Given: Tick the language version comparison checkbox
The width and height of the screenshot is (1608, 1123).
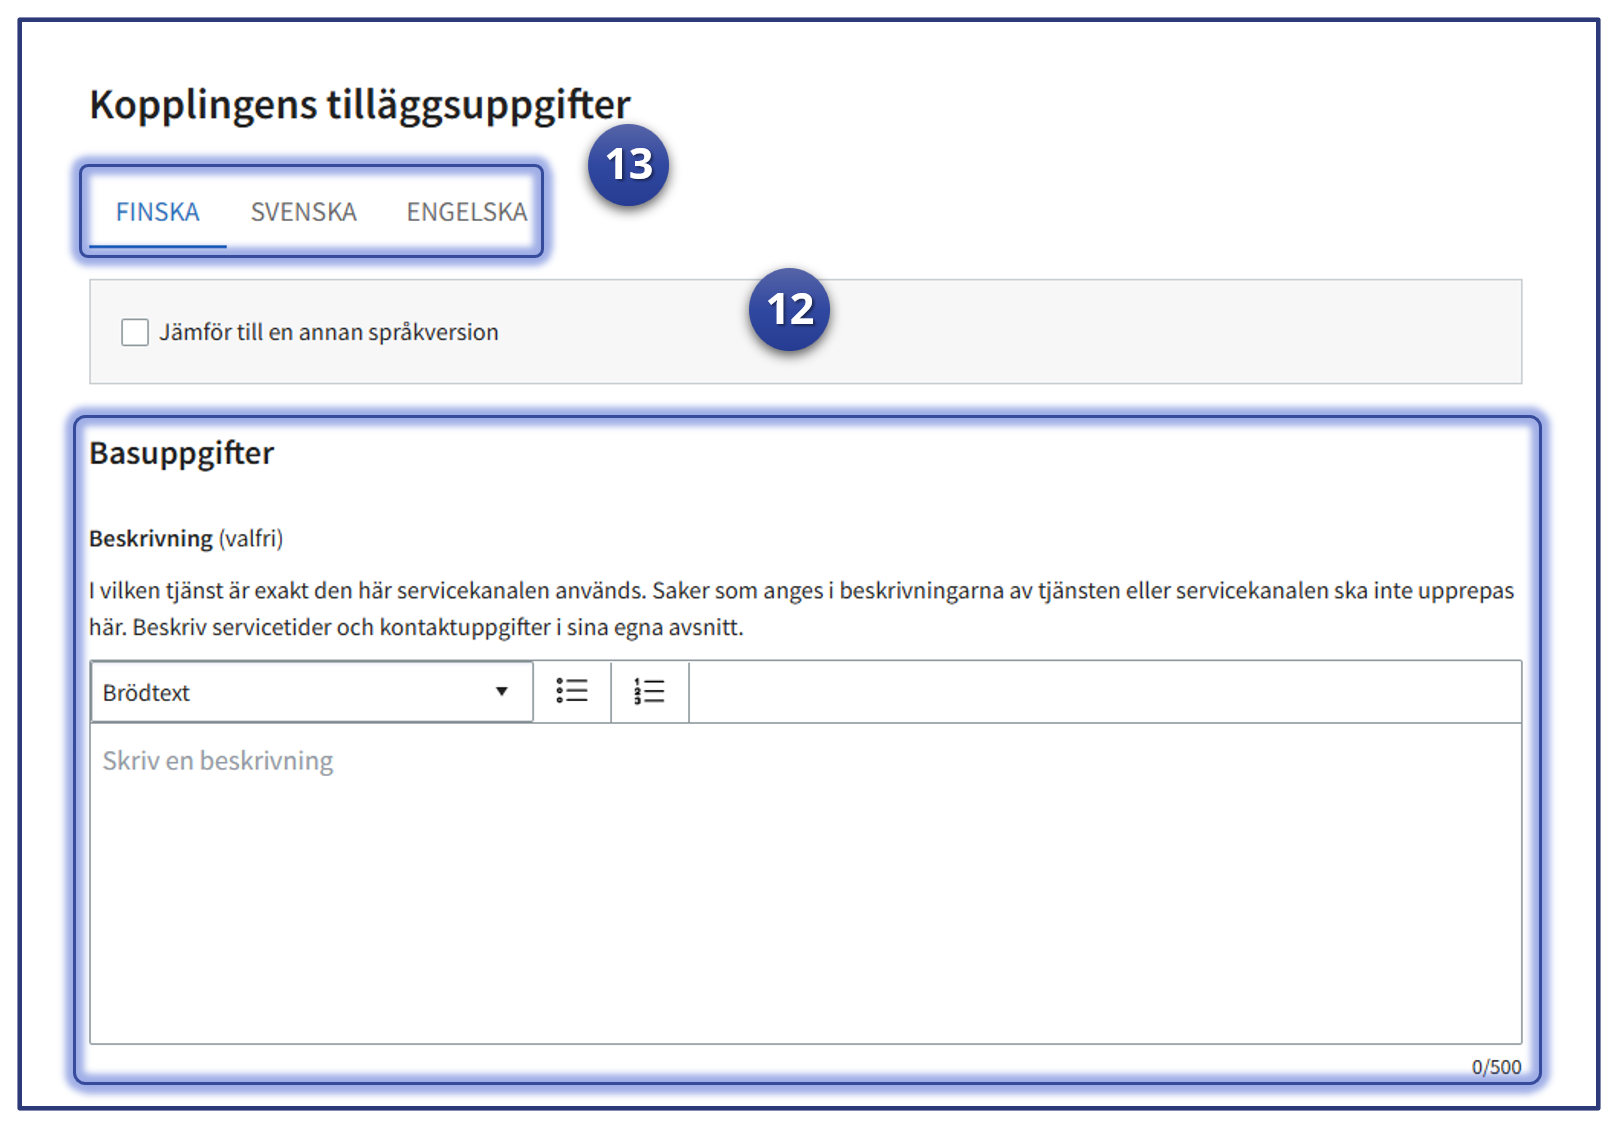Looking at the screenshot, I should pos(135,332).
